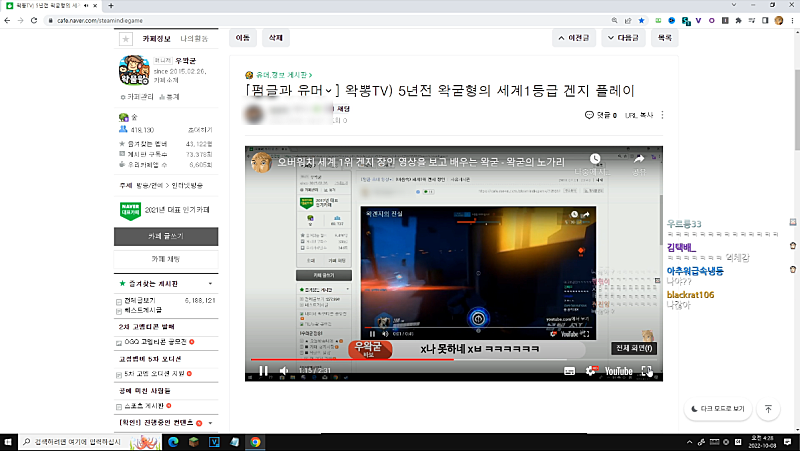Open the OGQ 고멤티콘 board link
The image size is (800, 451).
pyautogui.click(x=156, y=342)
